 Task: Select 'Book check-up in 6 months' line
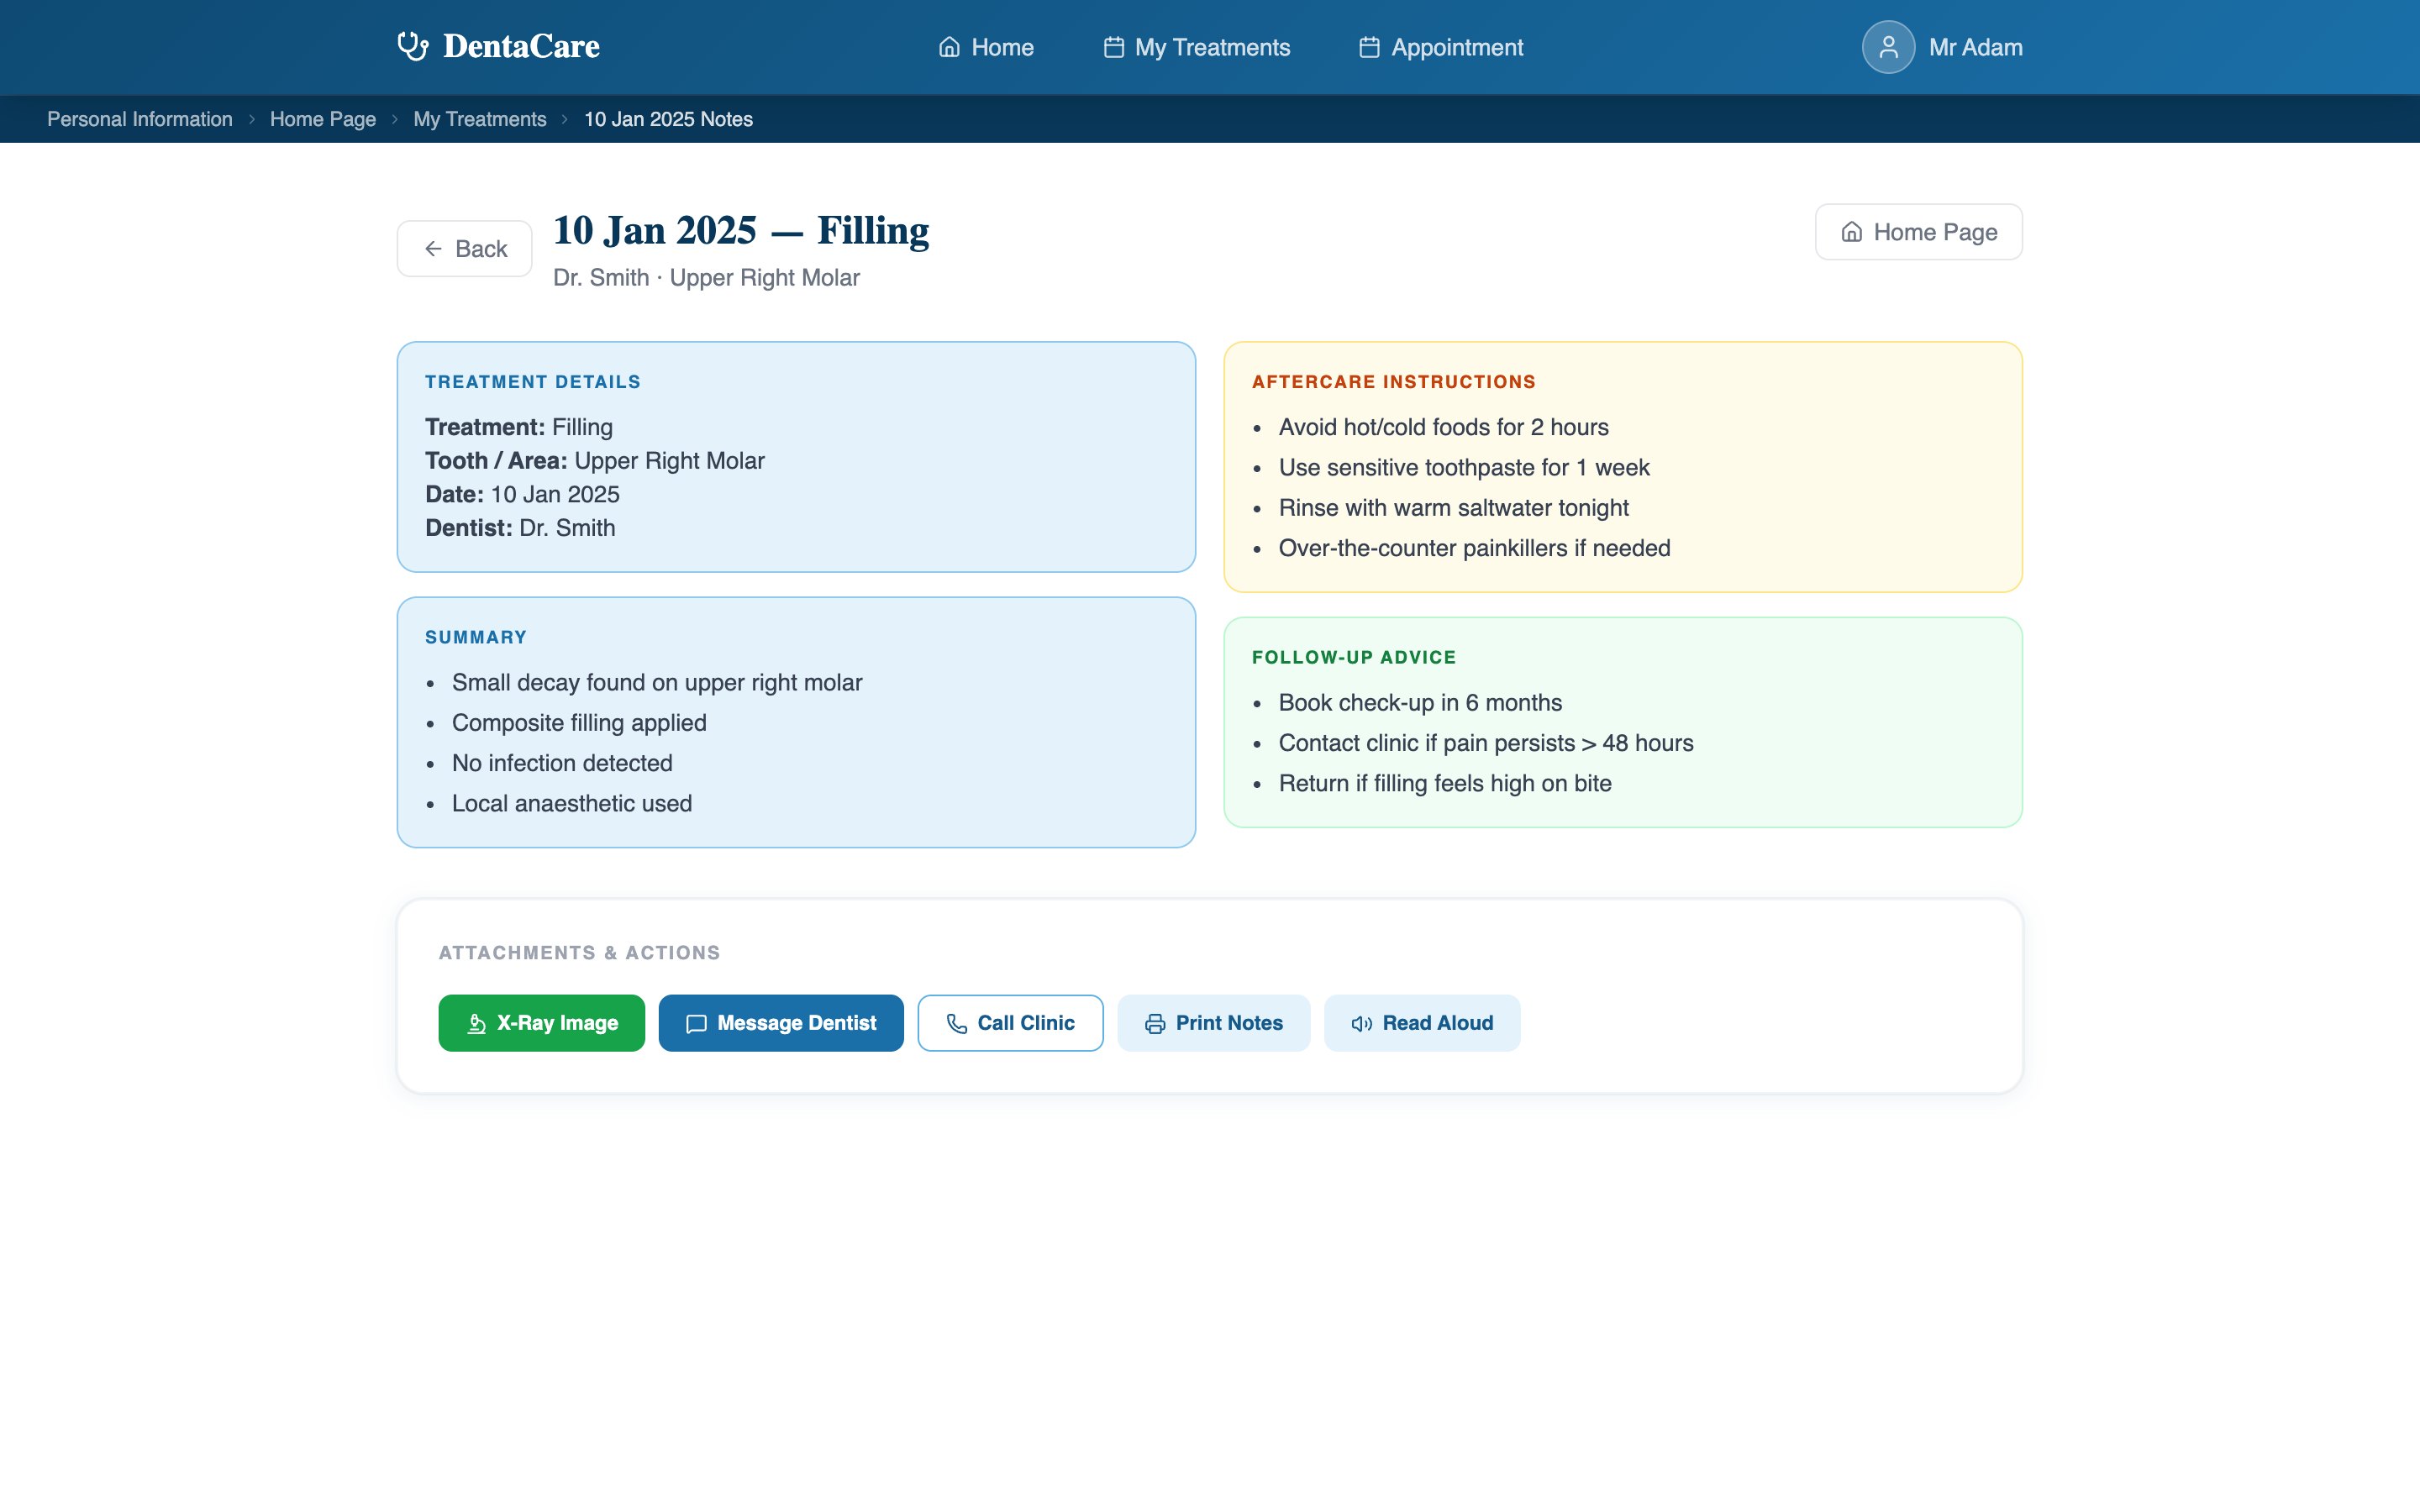point(1420,703)
